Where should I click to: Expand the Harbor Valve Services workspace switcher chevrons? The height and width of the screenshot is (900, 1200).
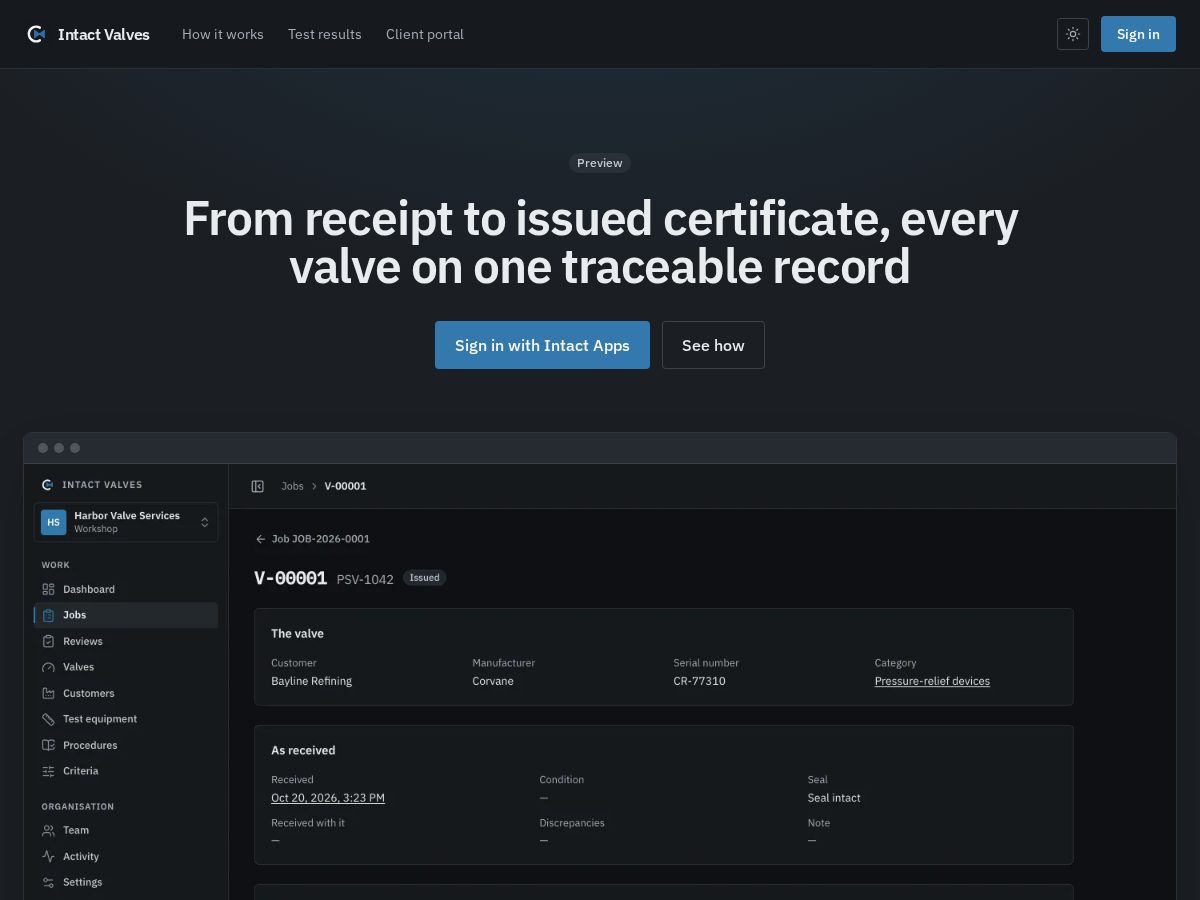pos(205,522)
